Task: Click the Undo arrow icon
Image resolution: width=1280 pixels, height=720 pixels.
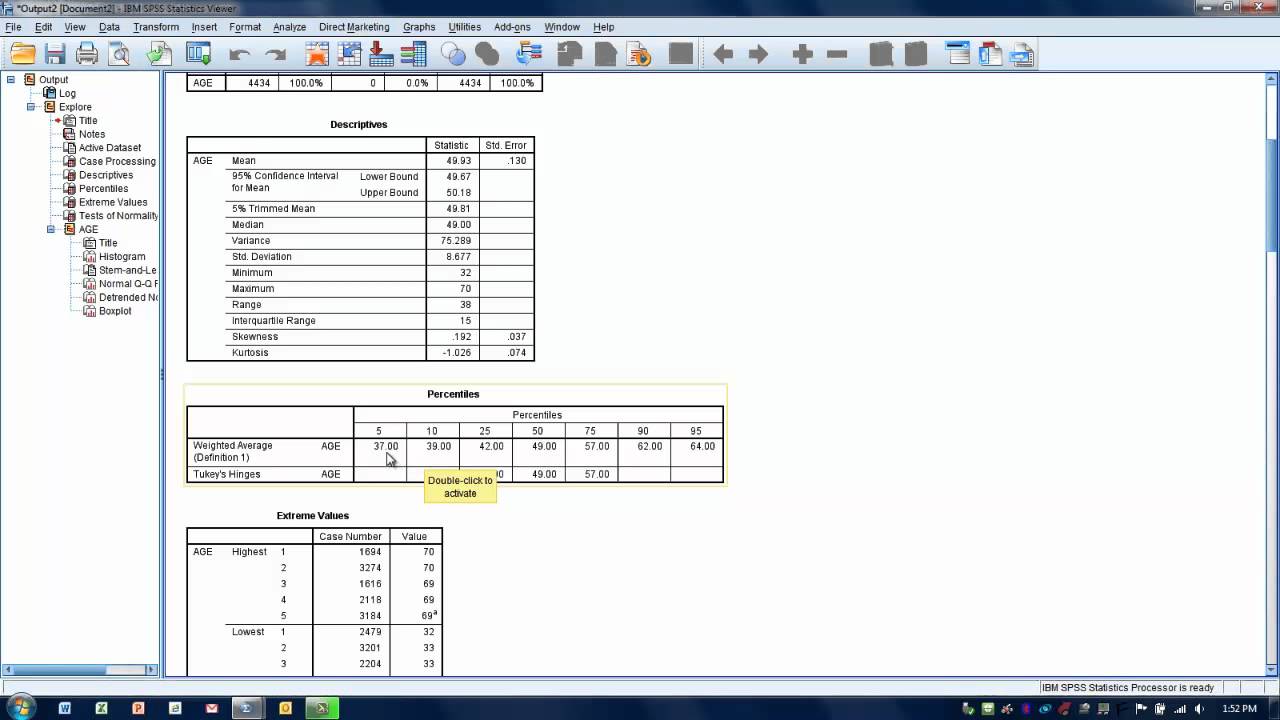Action: coord(239,55)
